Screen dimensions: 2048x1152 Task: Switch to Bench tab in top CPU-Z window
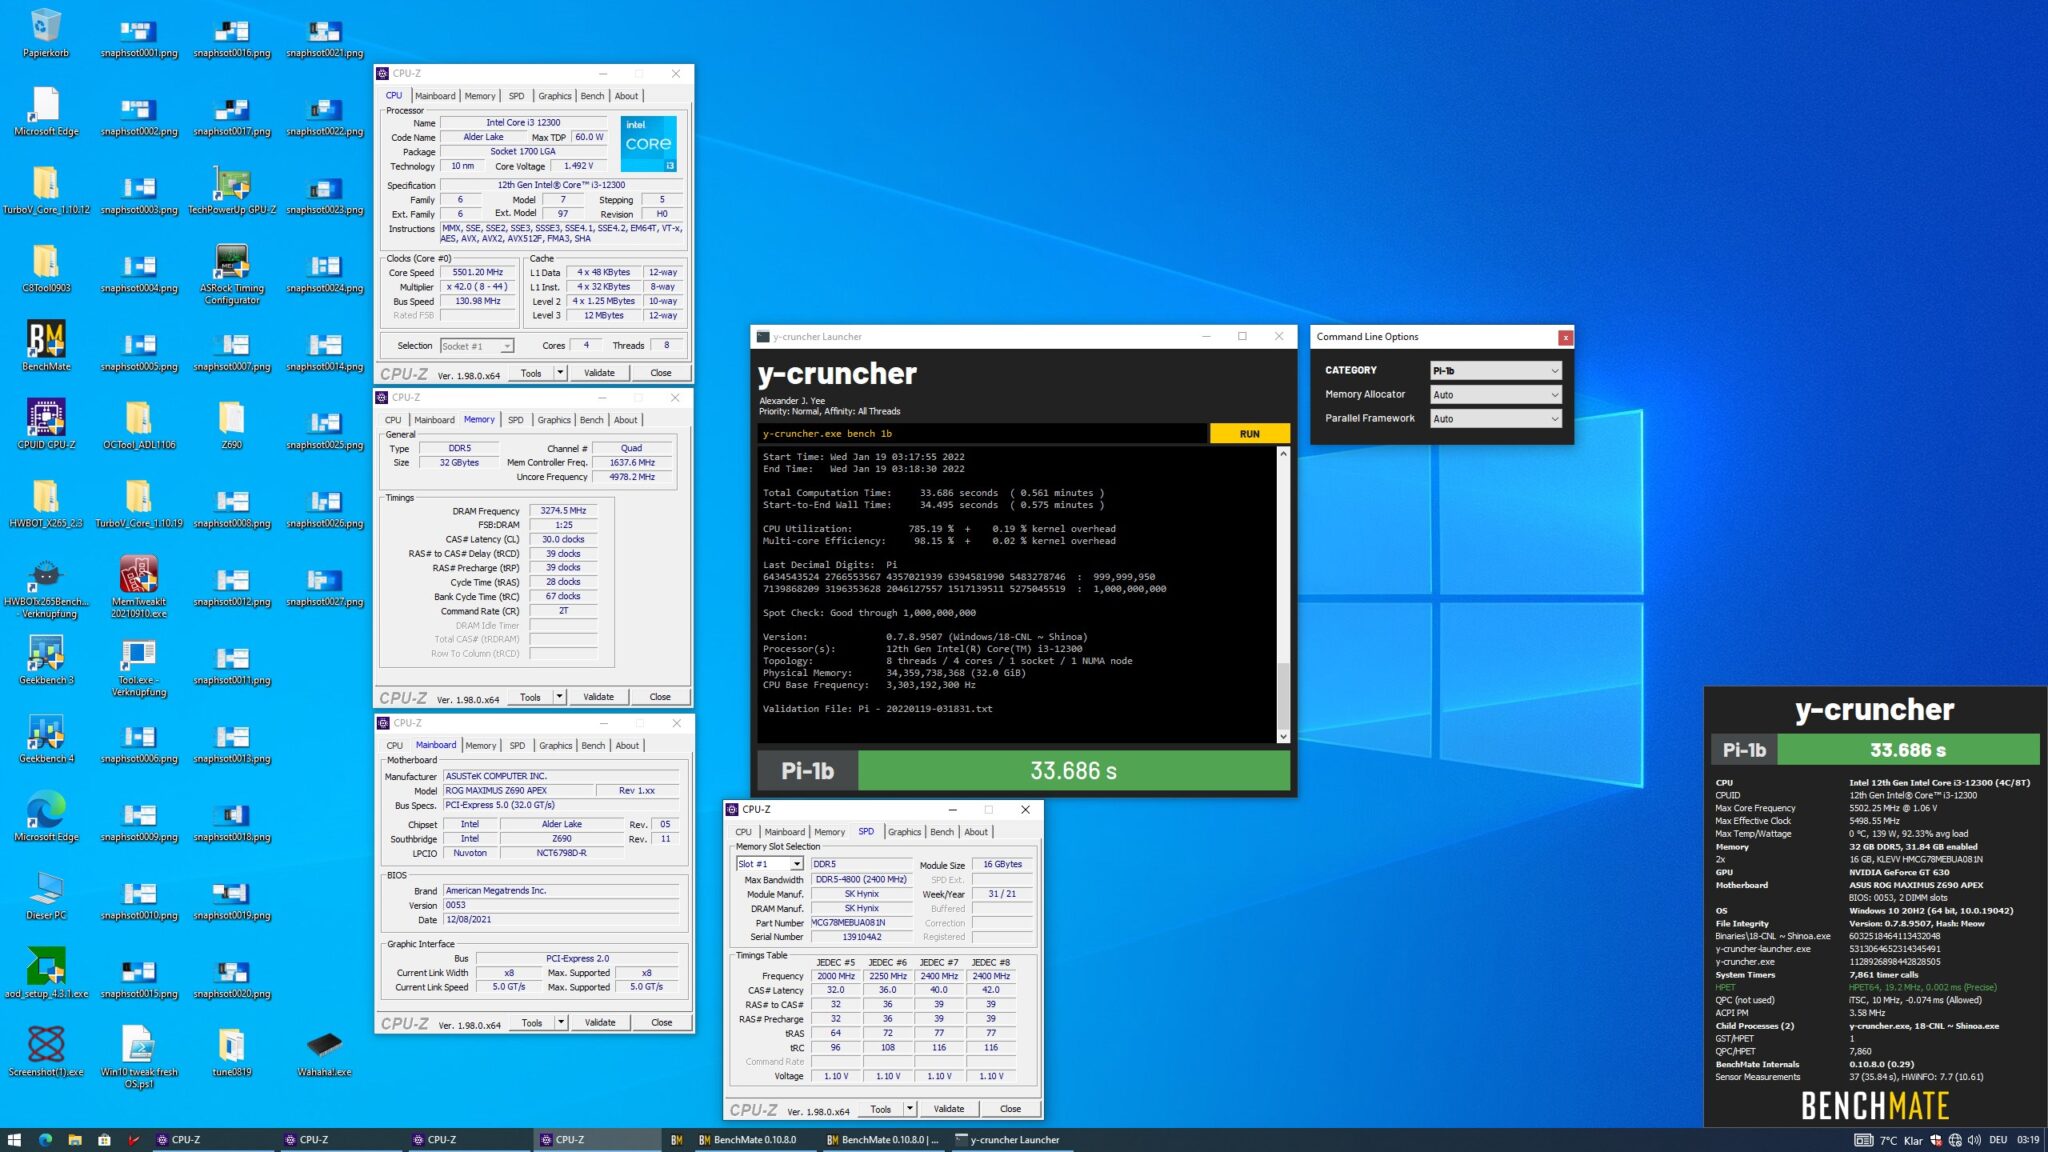[x=592, y=96]
